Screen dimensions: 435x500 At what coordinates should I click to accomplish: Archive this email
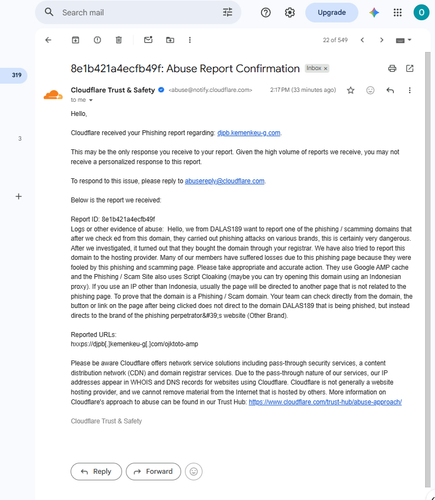(x=75, y=40)
